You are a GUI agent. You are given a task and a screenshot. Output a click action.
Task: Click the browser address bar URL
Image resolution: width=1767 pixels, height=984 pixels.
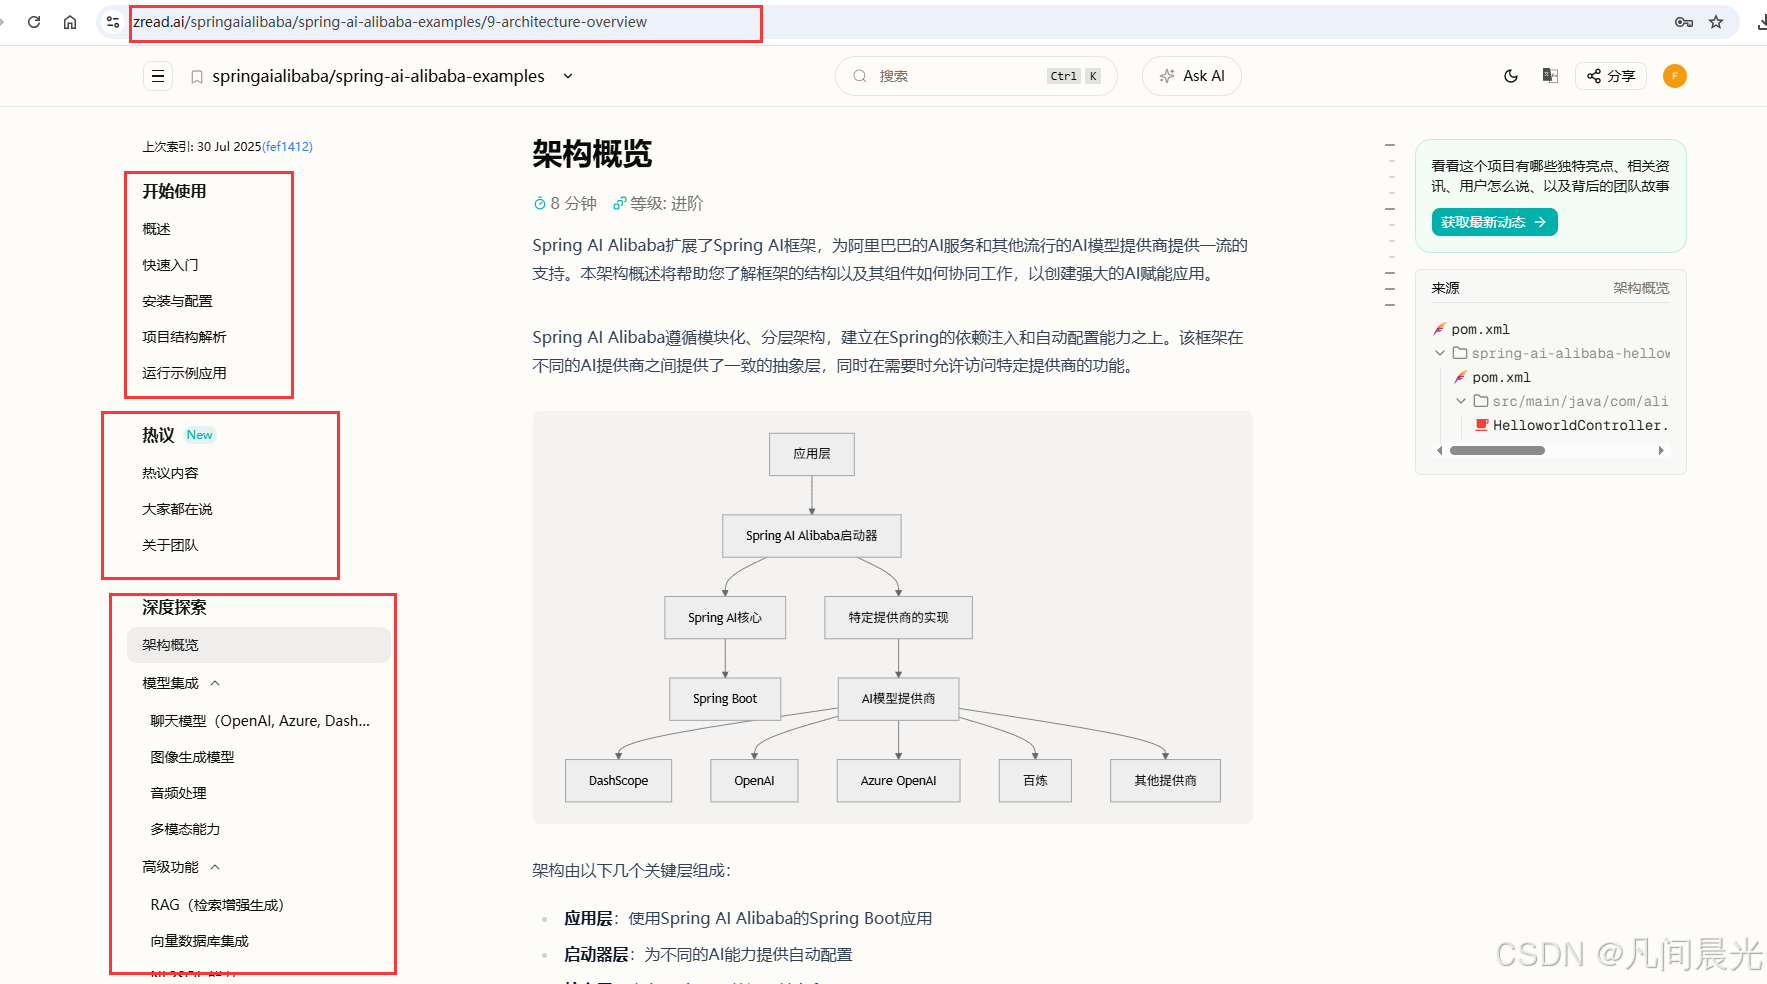point(390,22)
